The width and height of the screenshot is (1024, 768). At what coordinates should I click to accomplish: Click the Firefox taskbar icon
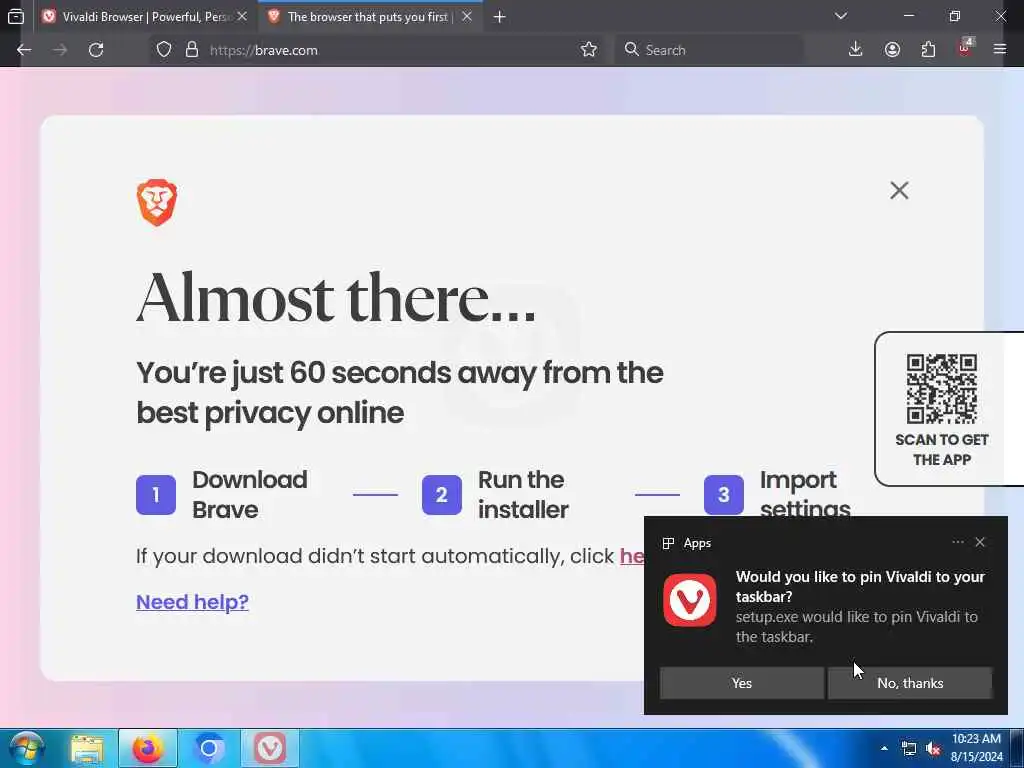pyautogui.click(x=148, y=748)
